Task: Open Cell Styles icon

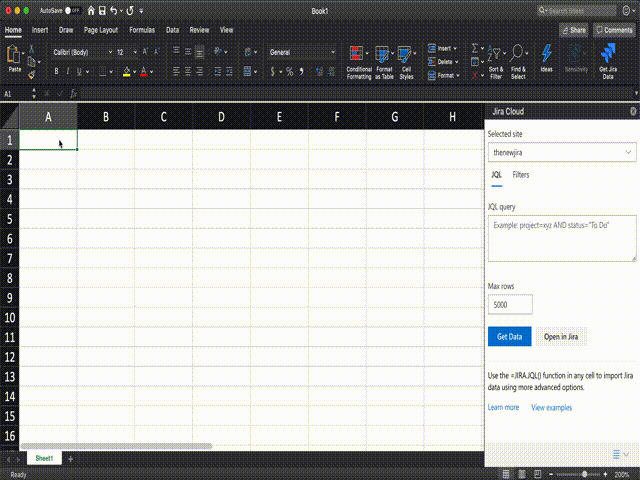Action: click(404, 53)
